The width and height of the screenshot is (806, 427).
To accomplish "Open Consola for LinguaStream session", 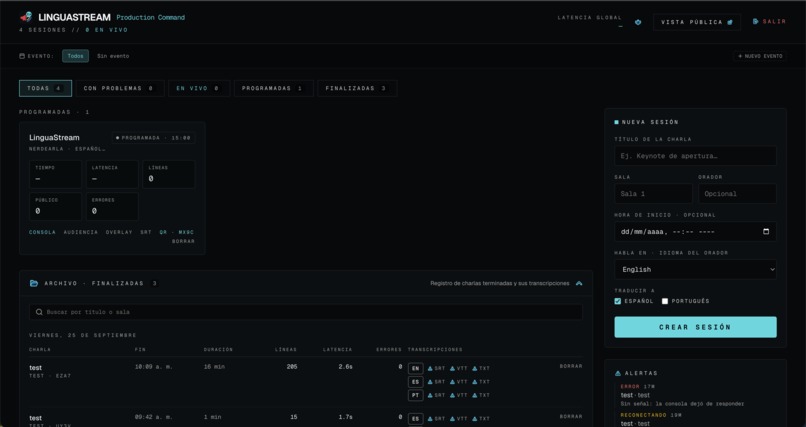I will [42, 232].
